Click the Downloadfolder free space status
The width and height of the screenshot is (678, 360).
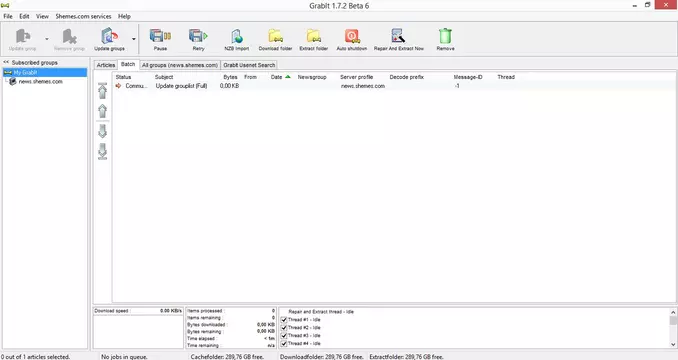(x=322, y=357)
